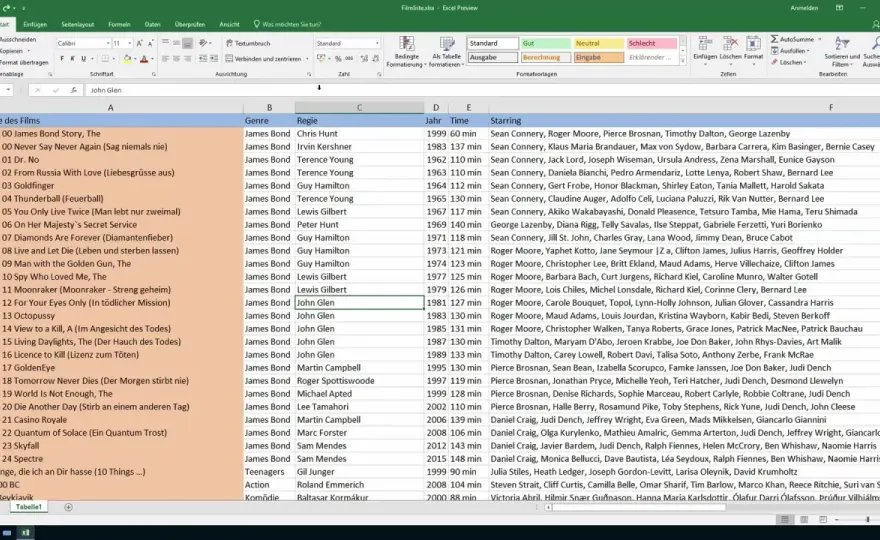Image resolution: width=880 pixels, height=540 pixels.
Task: Open AutoSumme dropdown arrow
Action: coord(819,39)
